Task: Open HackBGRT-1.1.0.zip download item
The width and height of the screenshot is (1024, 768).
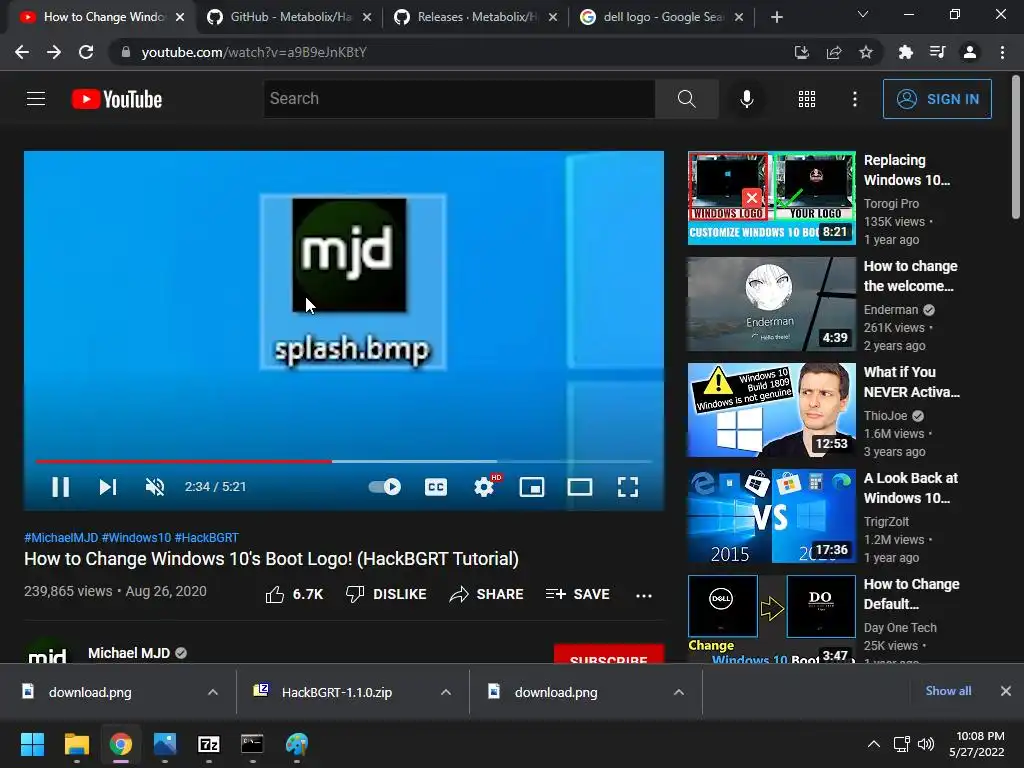Action: 337,692
